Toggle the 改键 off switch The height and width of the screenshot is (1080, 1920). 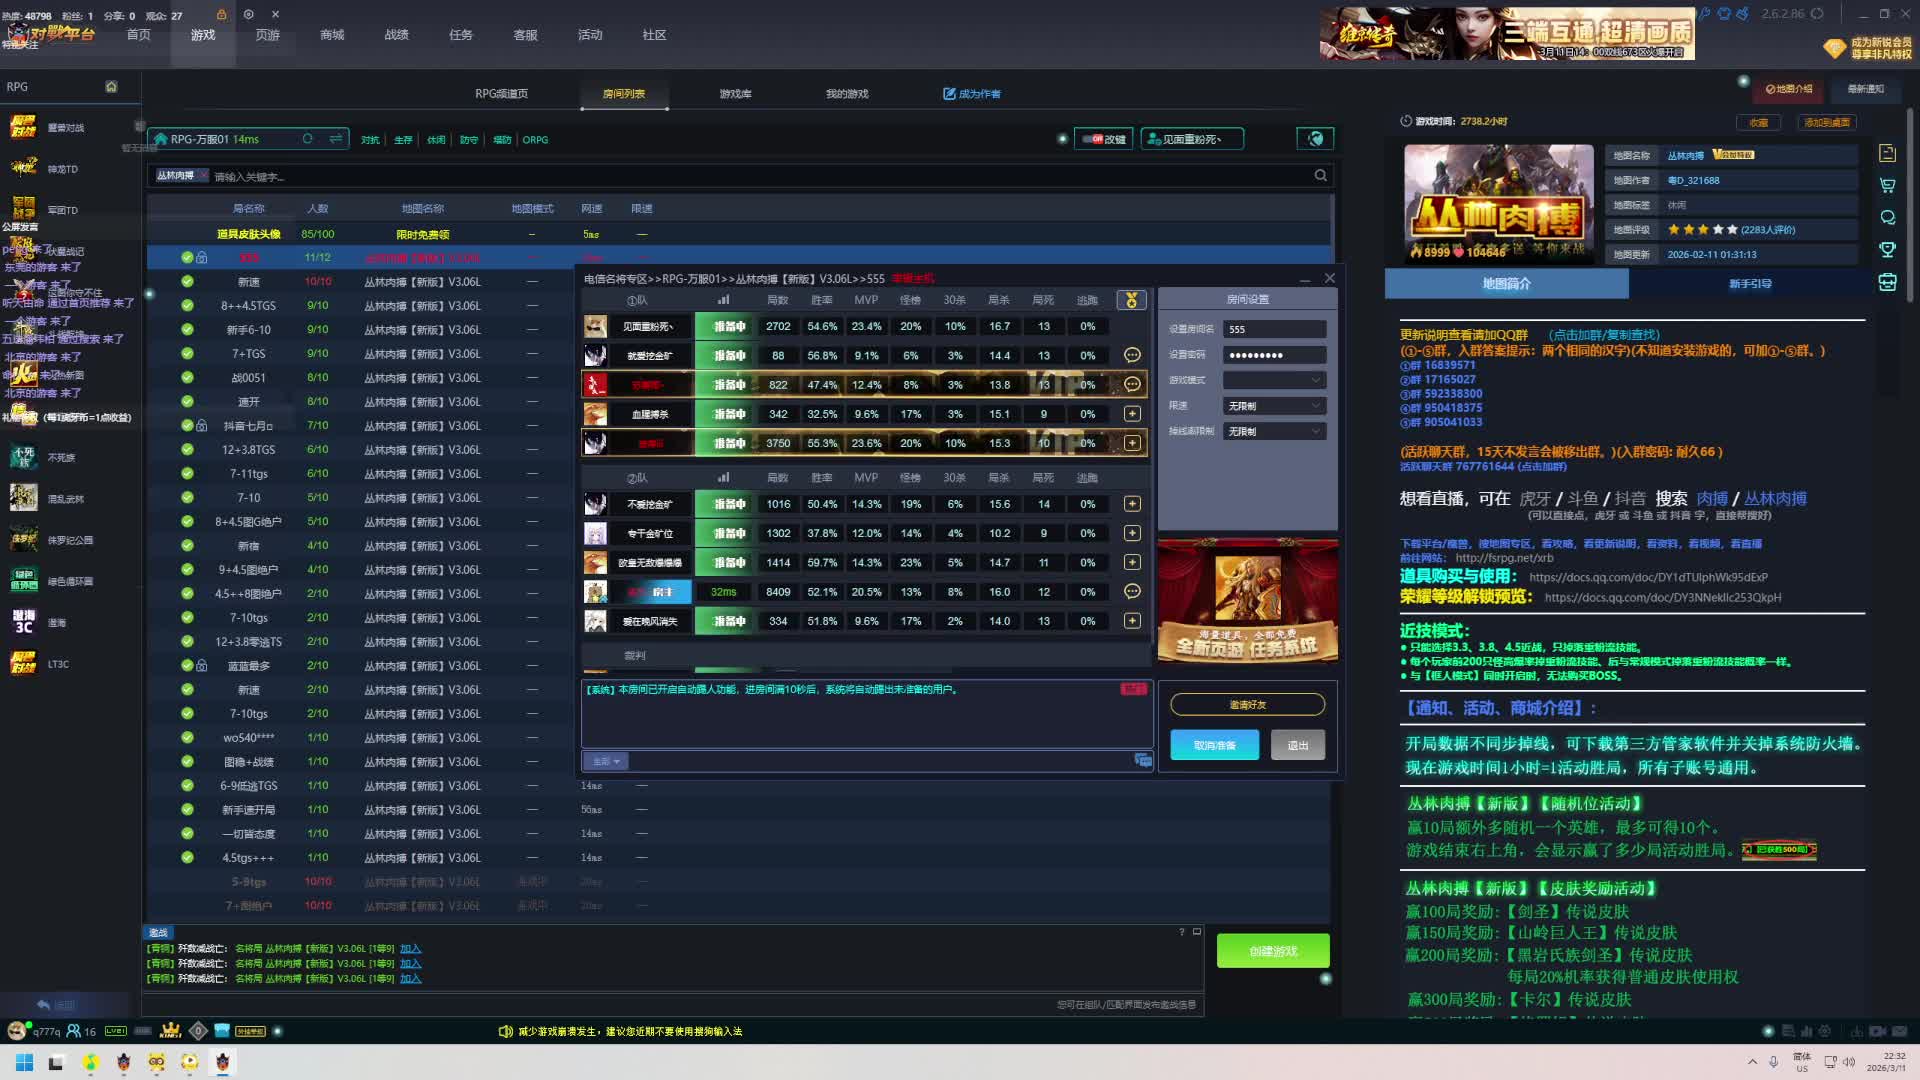pos(1097,139)
